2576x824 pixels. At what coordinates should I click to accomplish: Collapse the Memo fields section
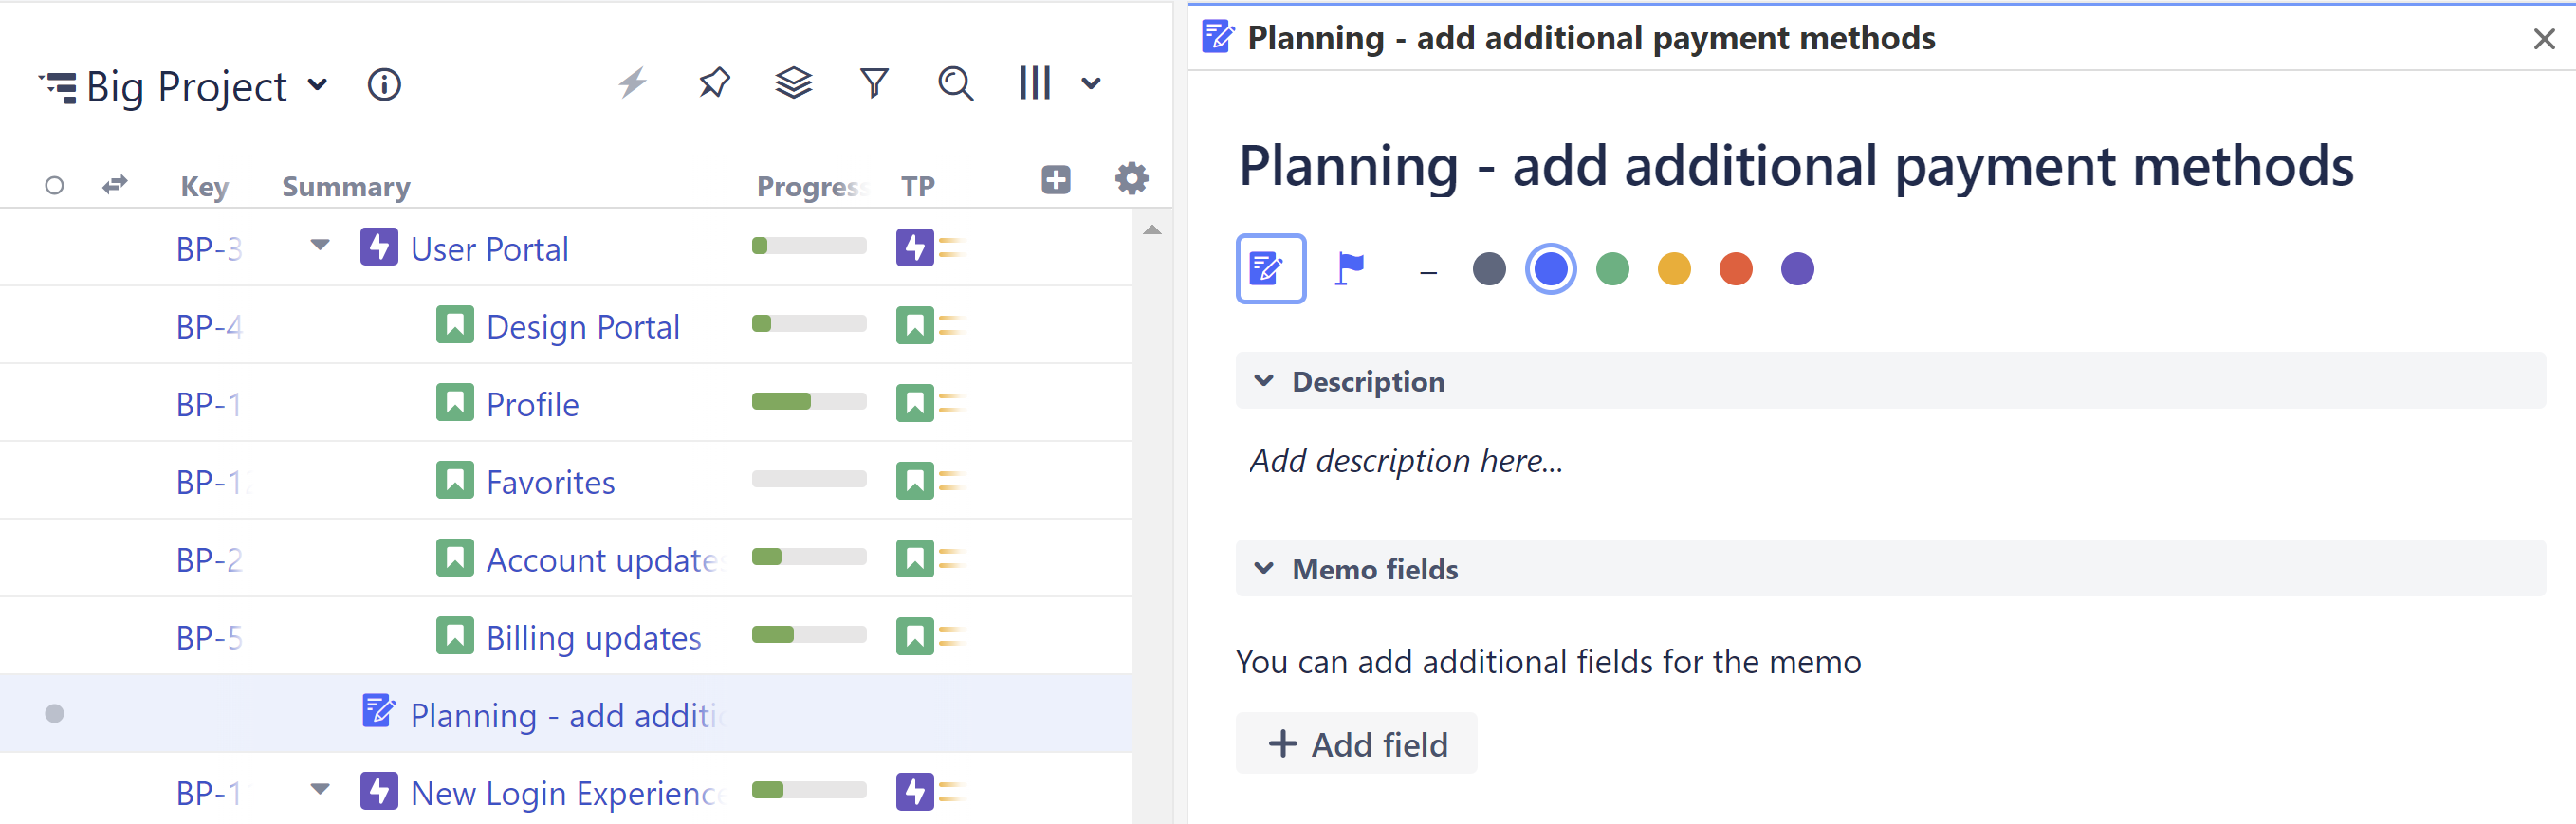coord(1264,569)
